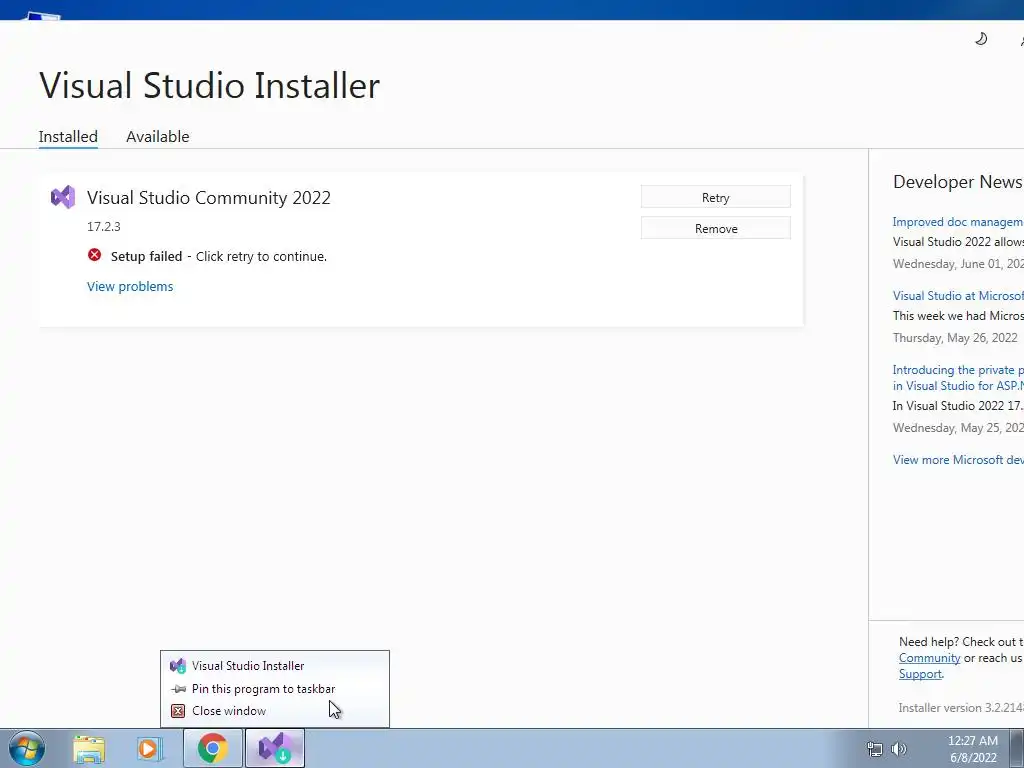Click the Developer News heading

pos(957,182)
